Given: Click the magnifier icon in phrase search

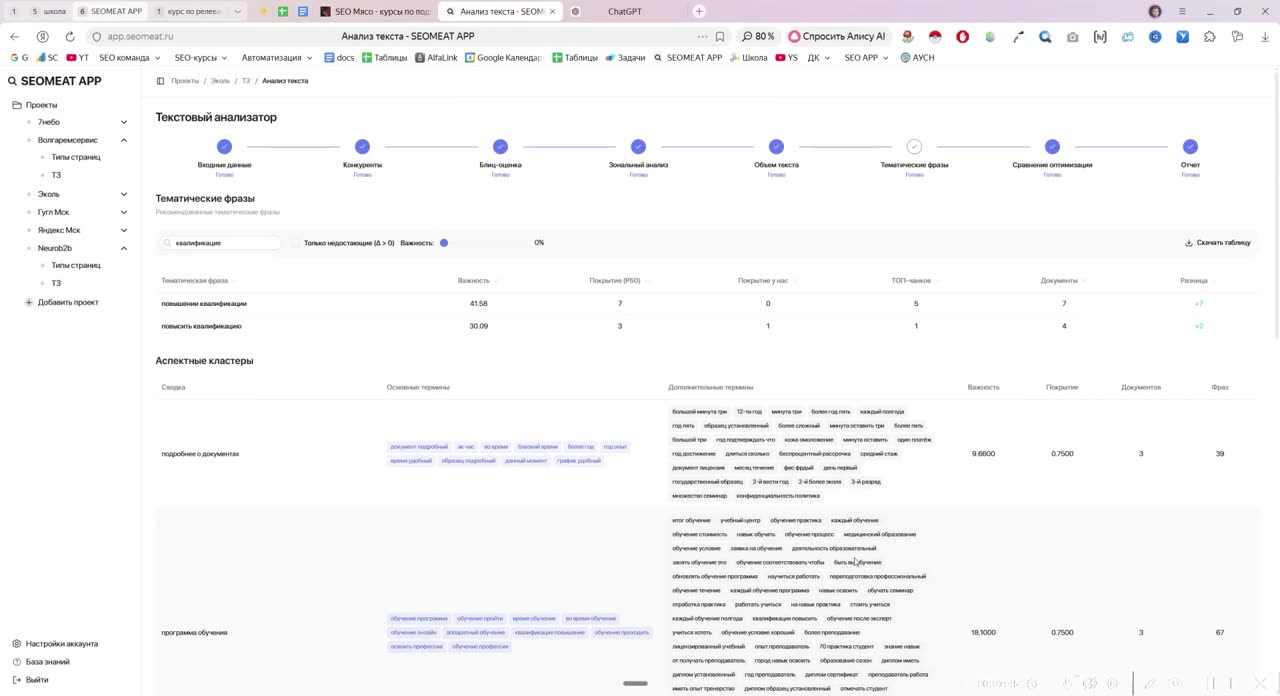Looking at the screenshot, I should click(168, 243).
